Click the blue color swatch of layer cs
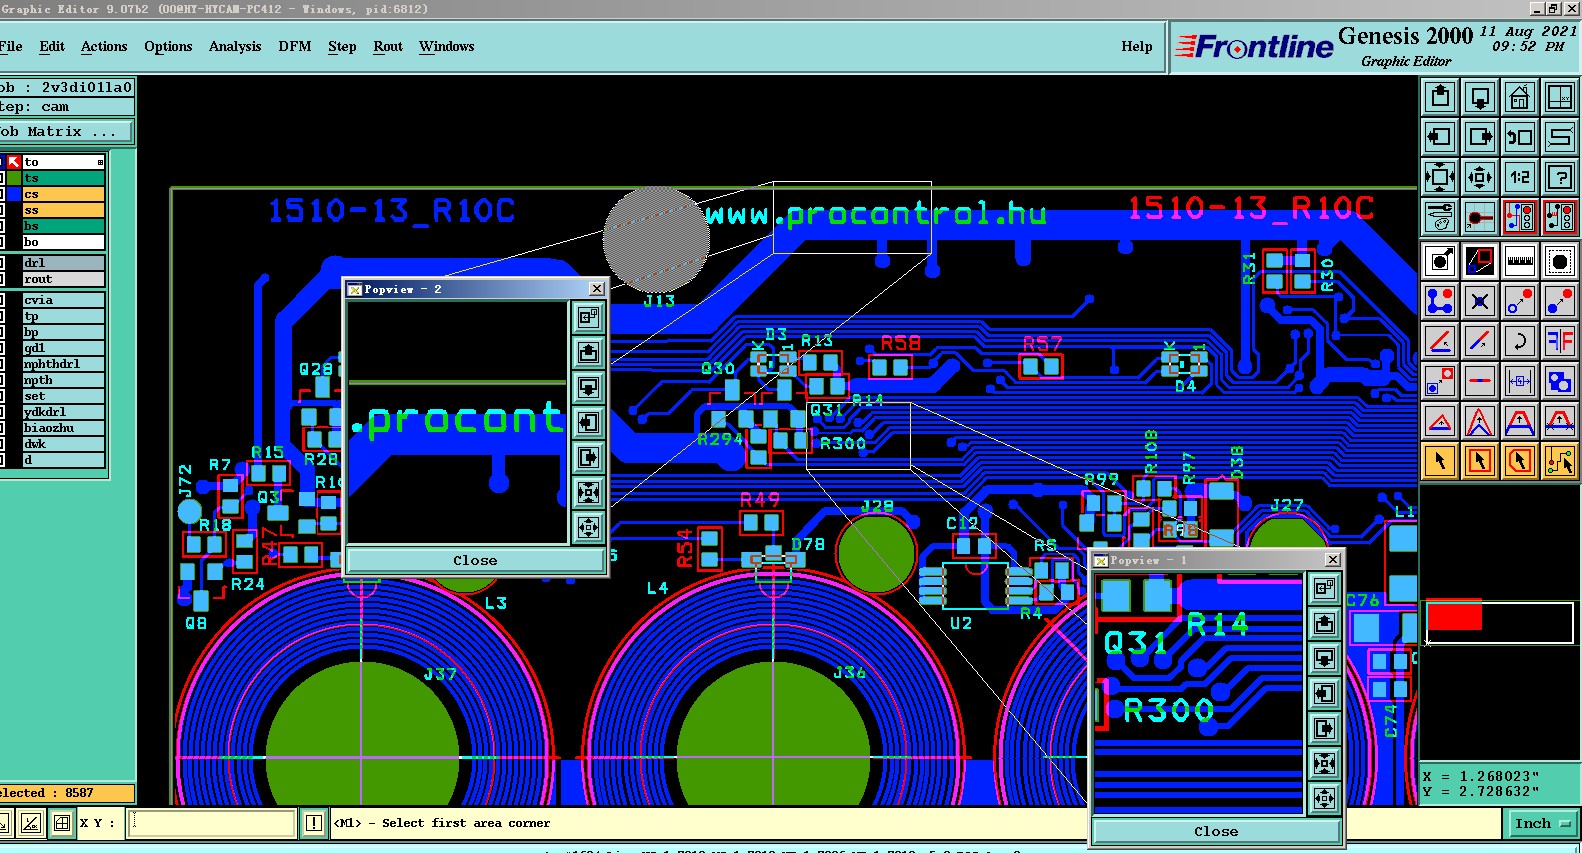1582x853 pixels. (14, 194)
